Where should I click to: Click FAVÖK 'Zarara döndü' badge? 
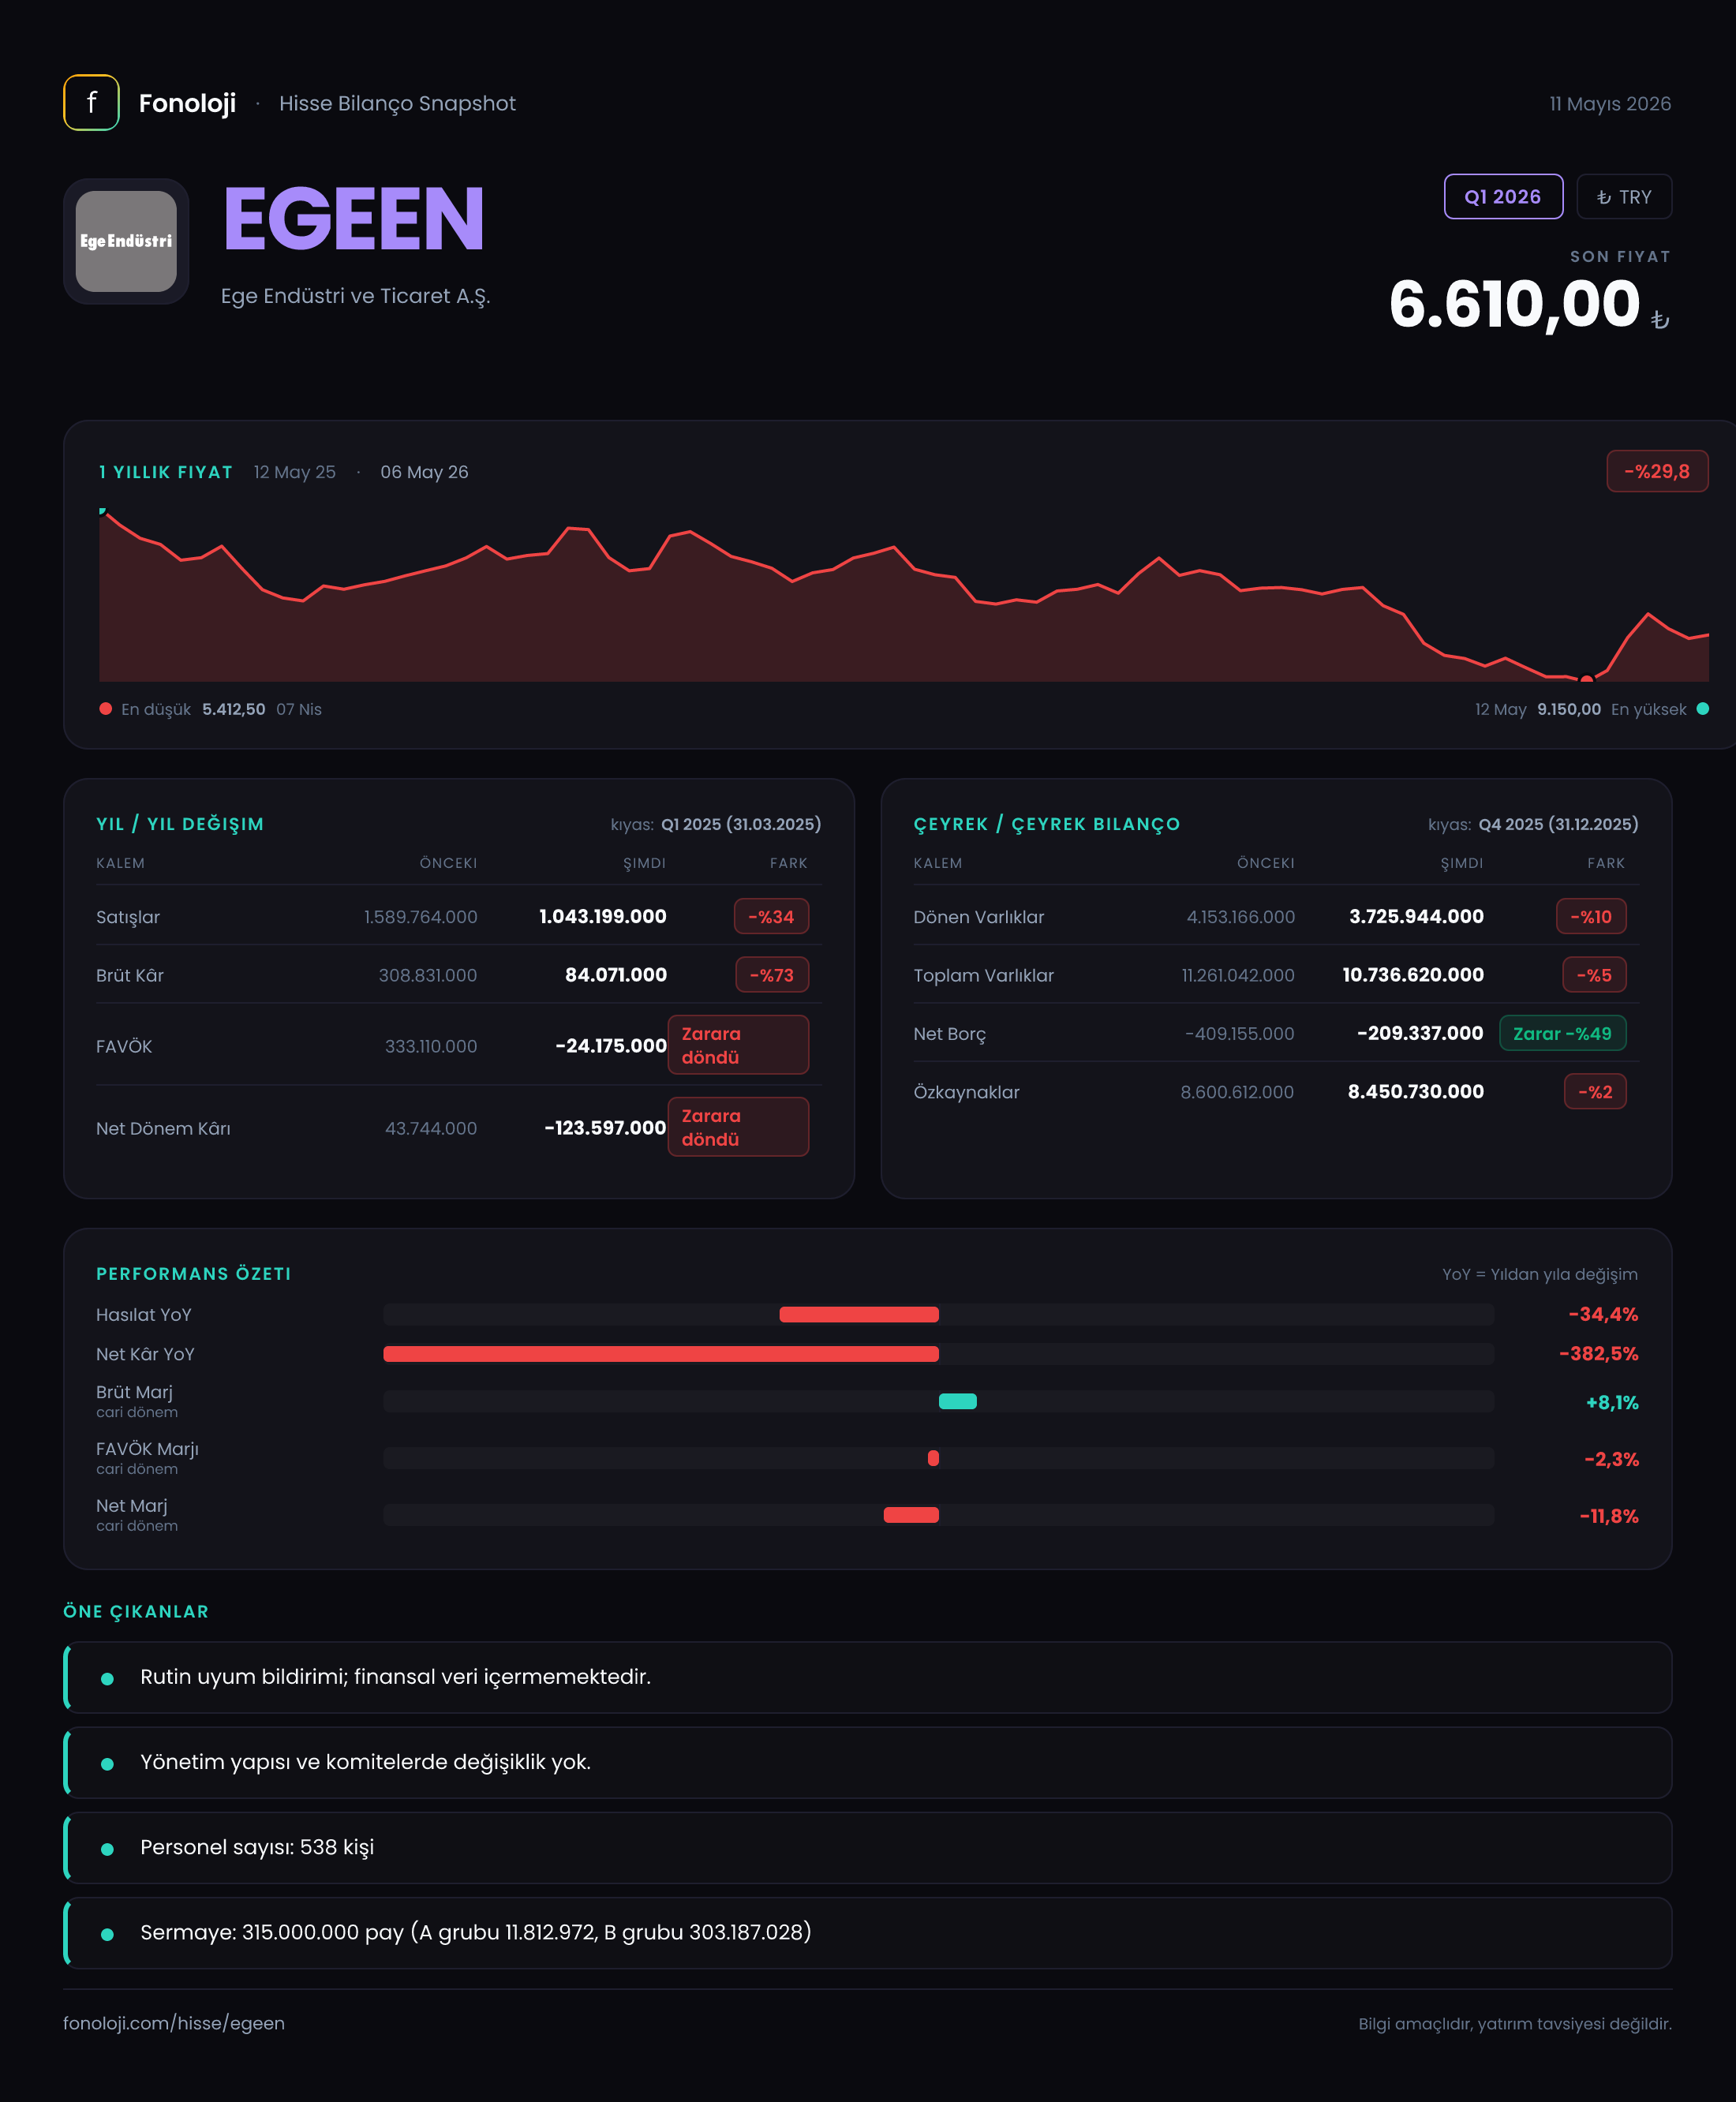coord(738,1045)
